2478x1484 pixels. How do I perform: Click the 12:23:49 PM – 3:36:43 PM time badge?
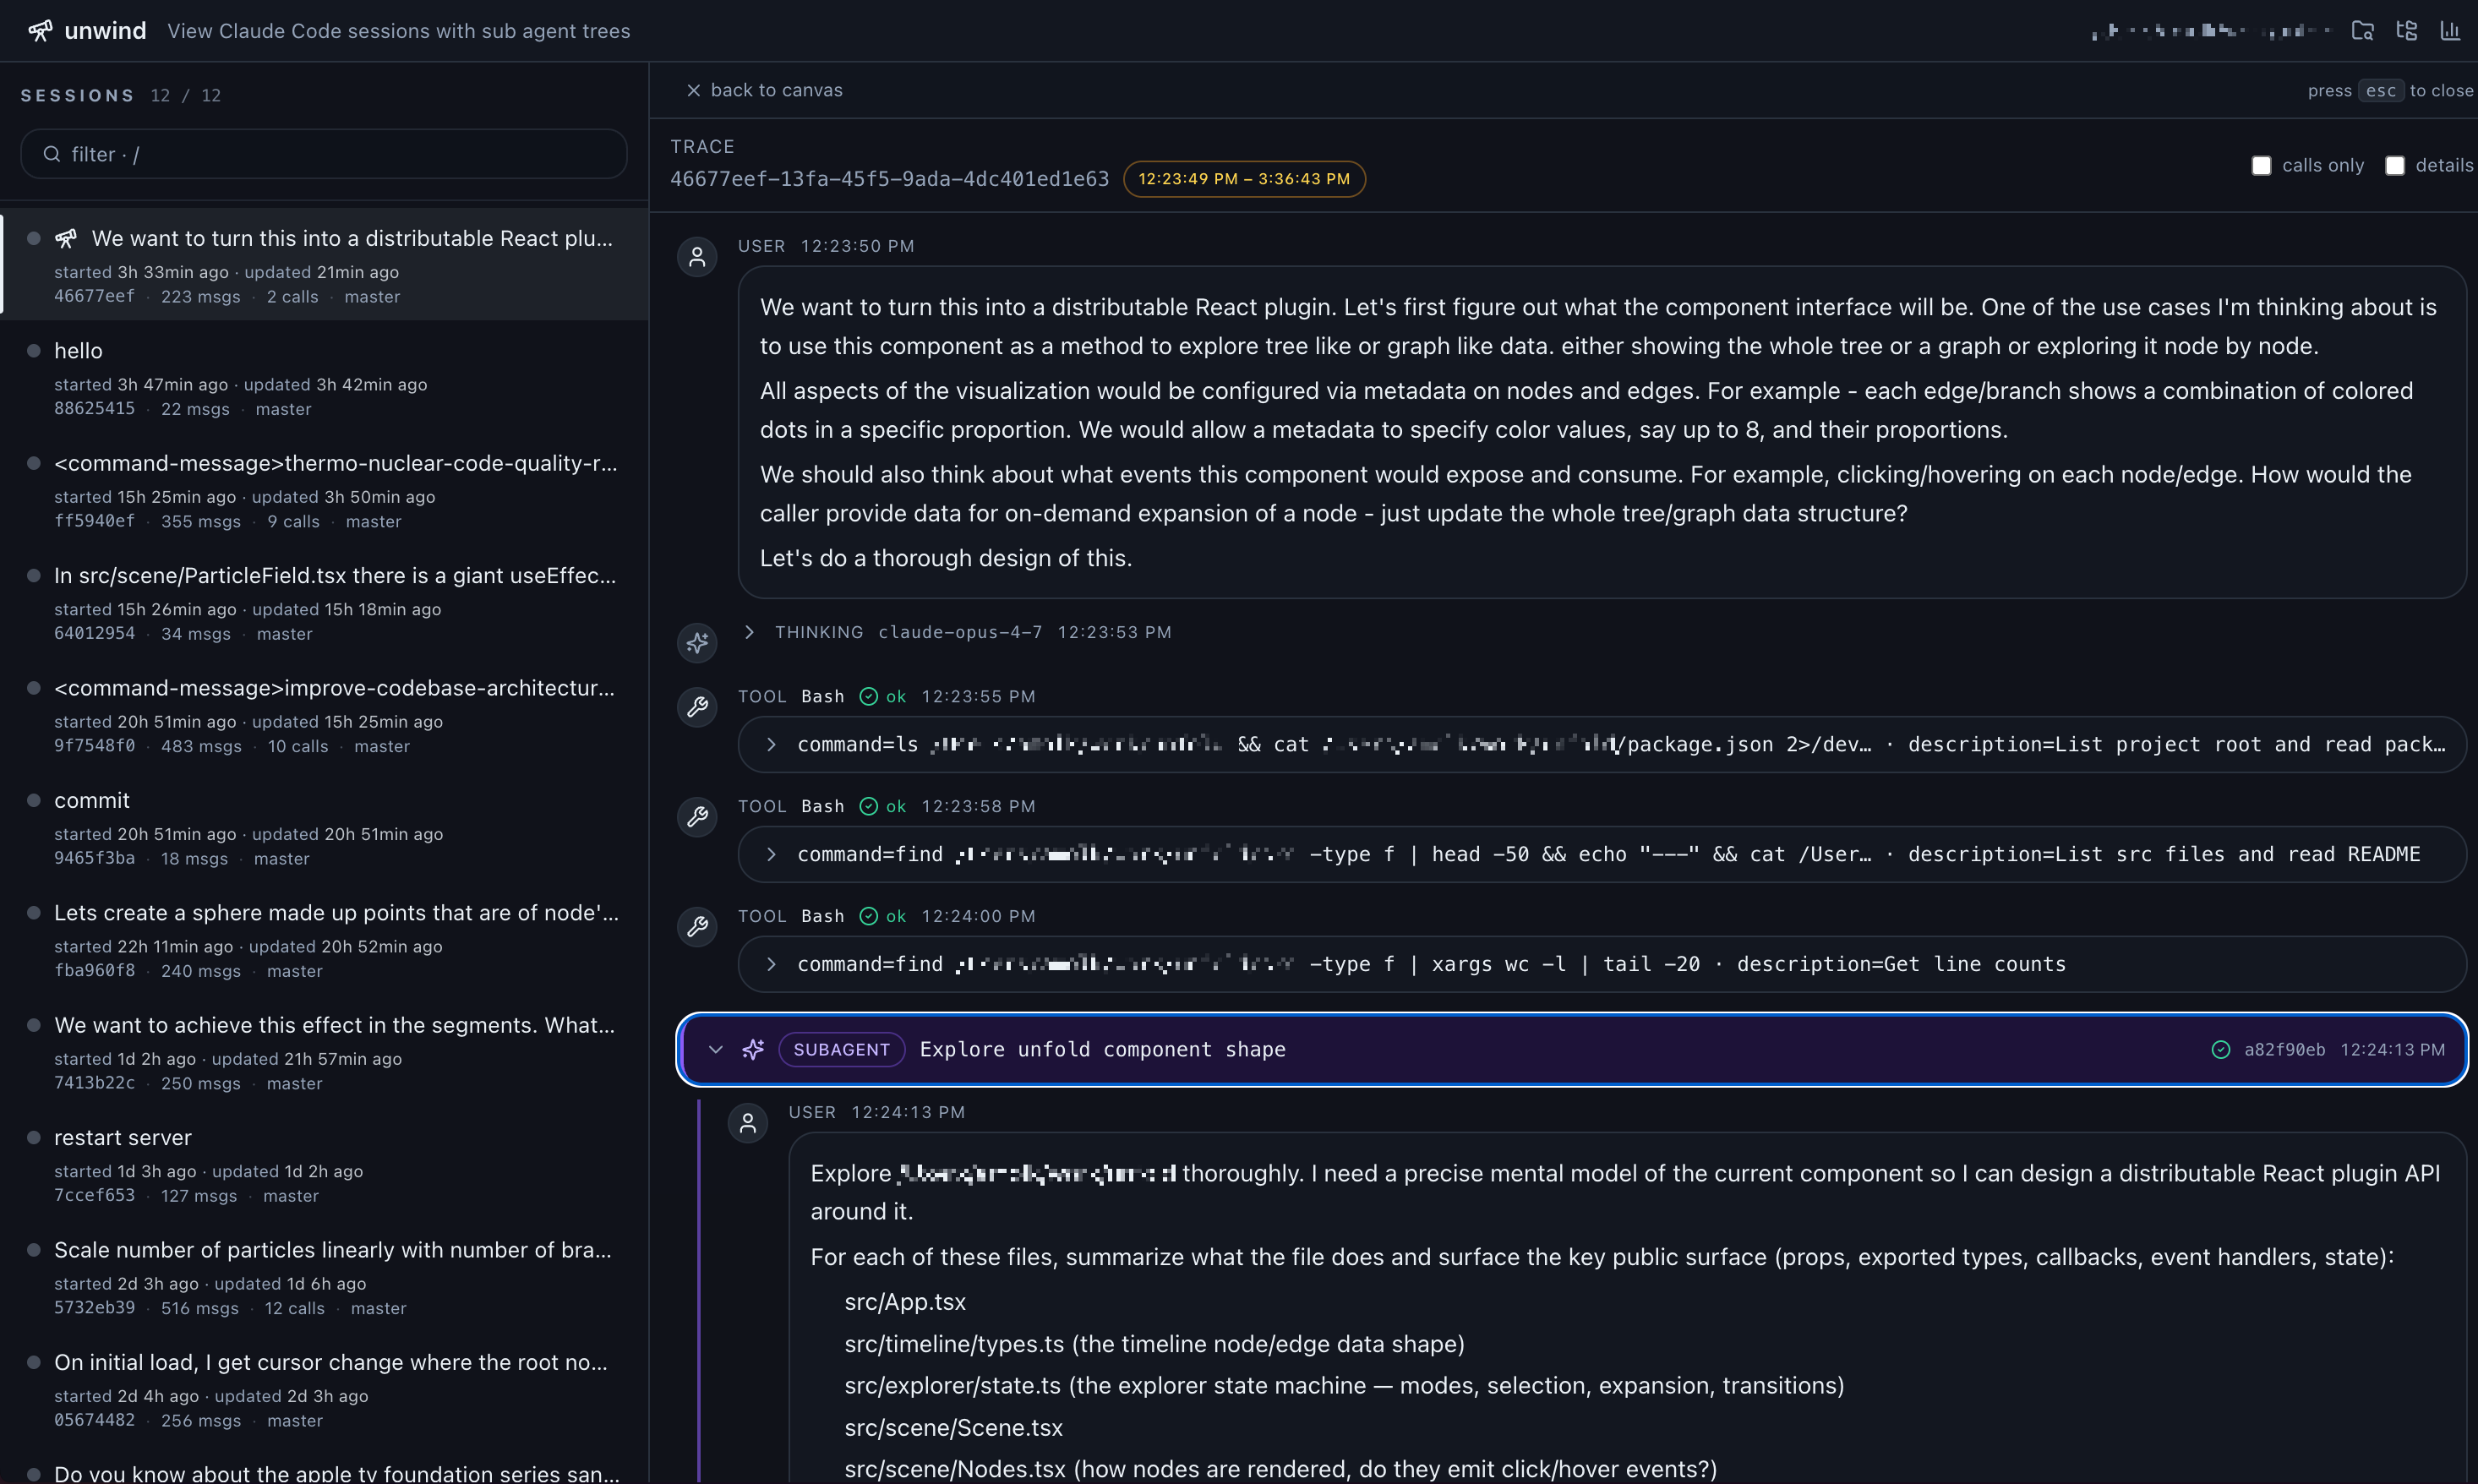pyautogui.click(x=1244, y=179)
